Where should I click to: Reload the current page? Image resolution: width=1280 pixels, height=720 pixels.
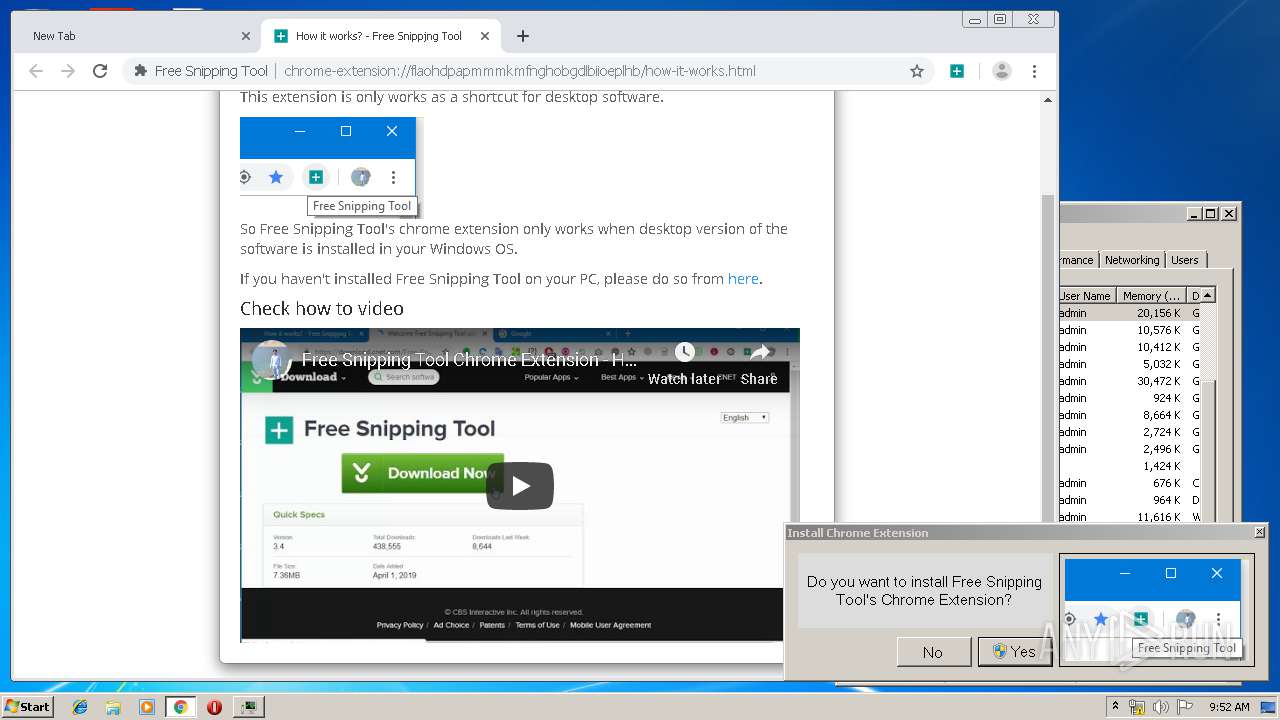coord(100,71)
